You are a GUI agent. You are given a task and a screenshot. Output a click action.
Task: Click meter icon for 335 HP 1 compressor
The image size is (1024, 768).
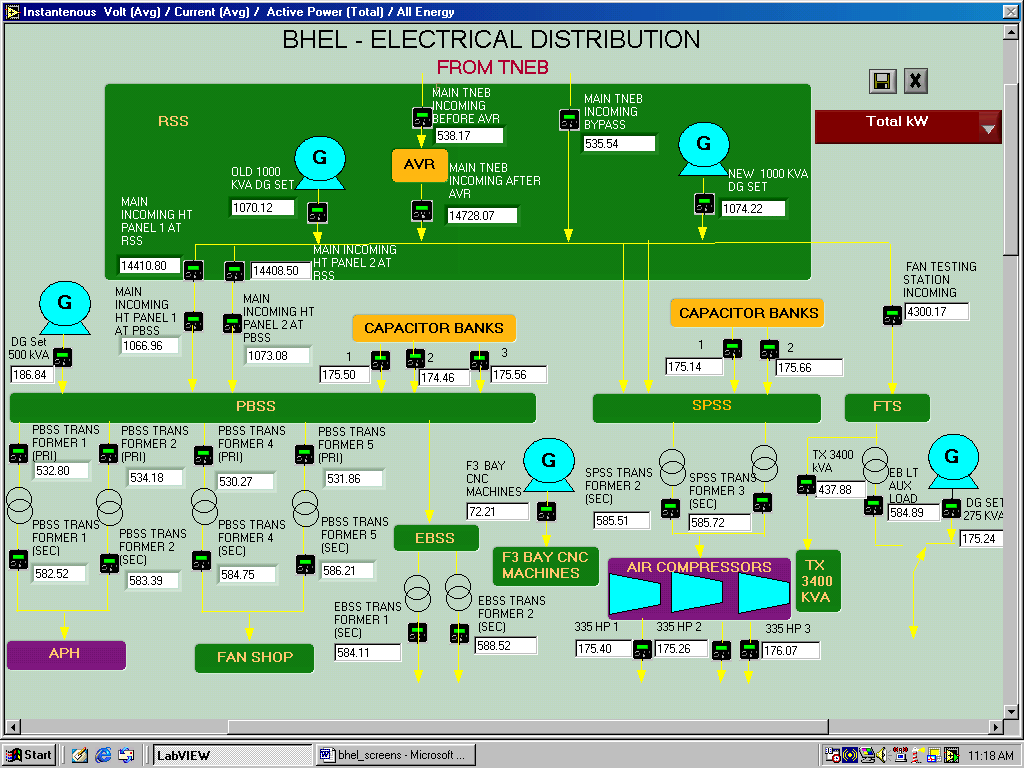[x=642, y=650]
